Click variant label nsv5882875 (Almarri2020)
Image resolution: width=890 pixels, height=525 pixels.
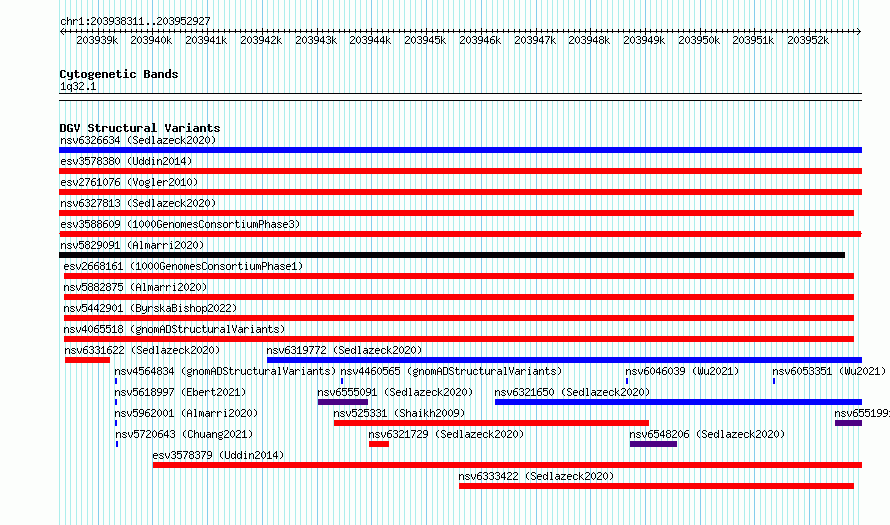point(135,287)
